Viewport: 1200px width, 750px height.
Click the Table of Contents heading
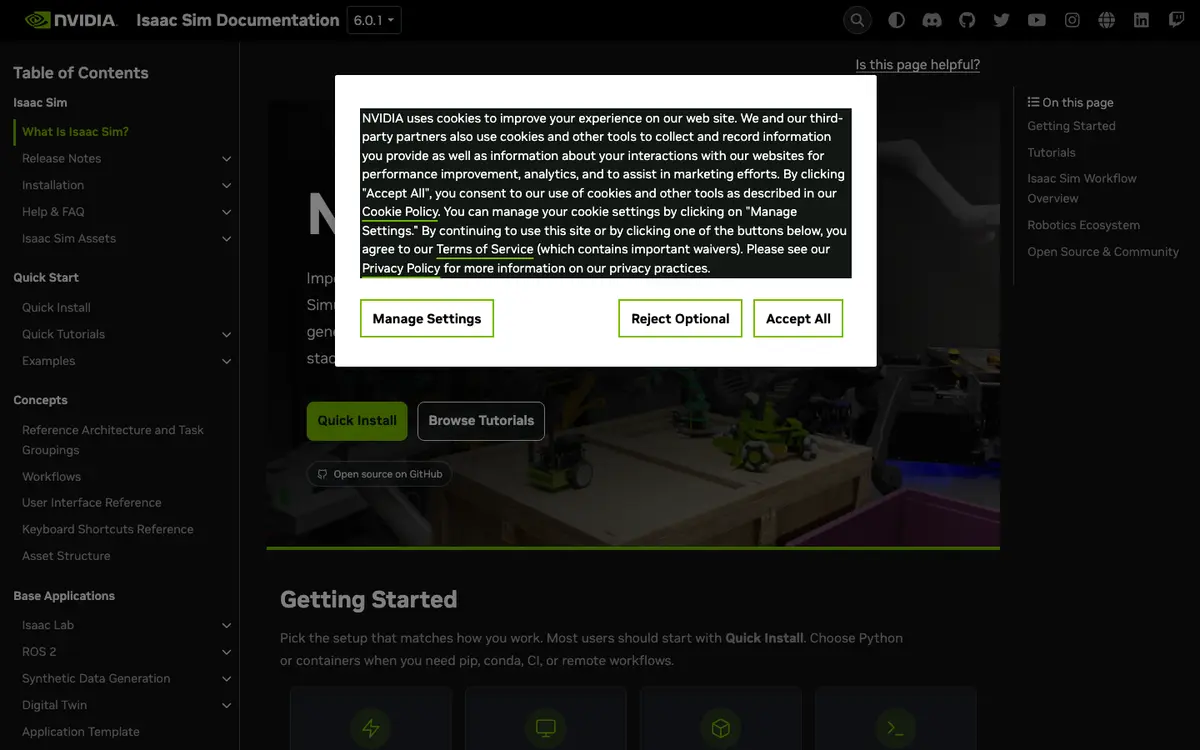(80, 72)
